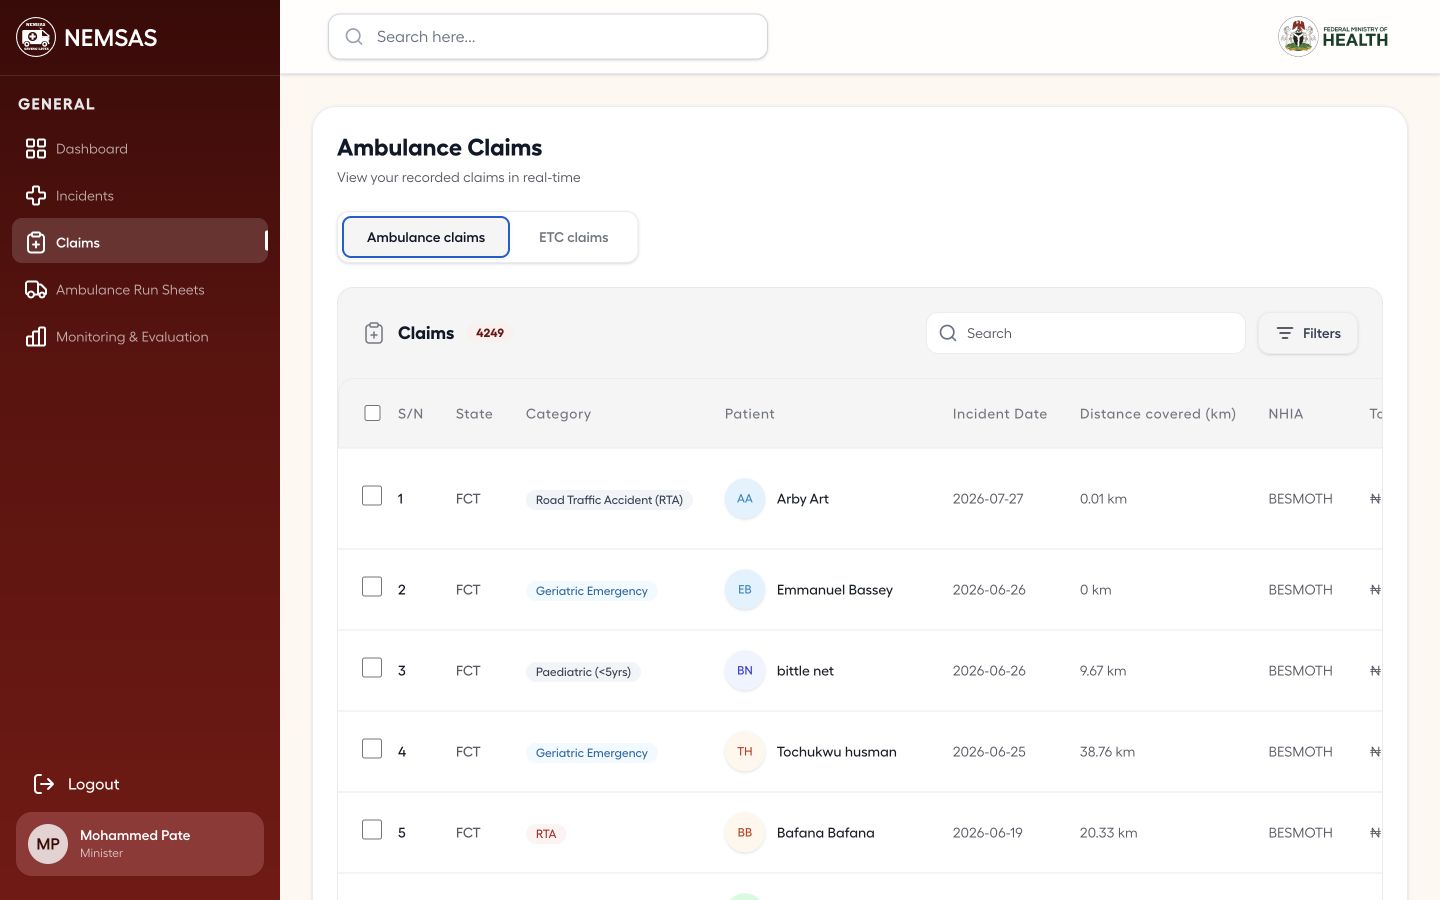This screenshot has width=1440, height=900.
Task: Click patient name Emmanuel Bassey
Action: tap(835, 590)
